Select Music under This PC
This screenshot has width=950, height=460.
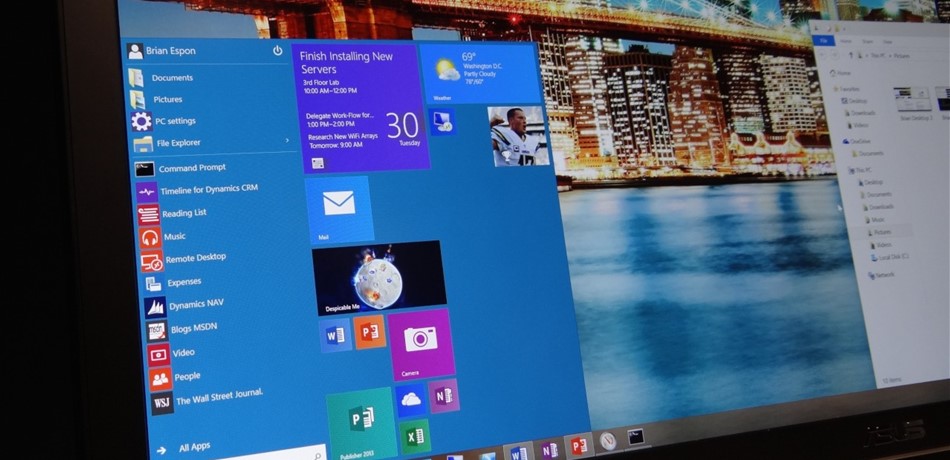(x=873, y=219)
